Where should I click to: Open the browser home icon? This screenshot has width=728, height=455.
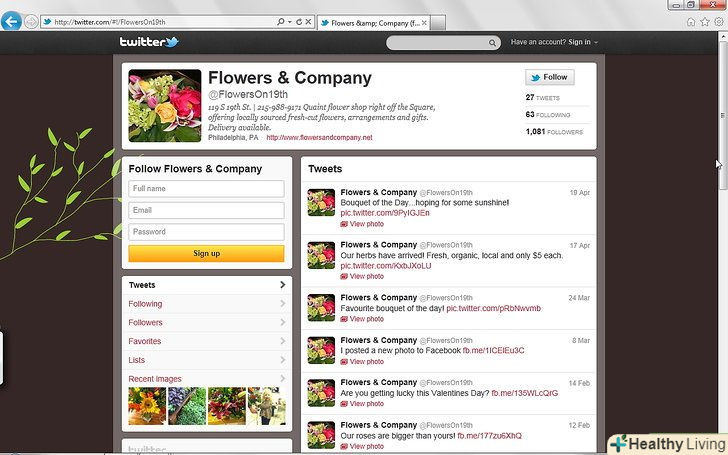coord(691,22)
